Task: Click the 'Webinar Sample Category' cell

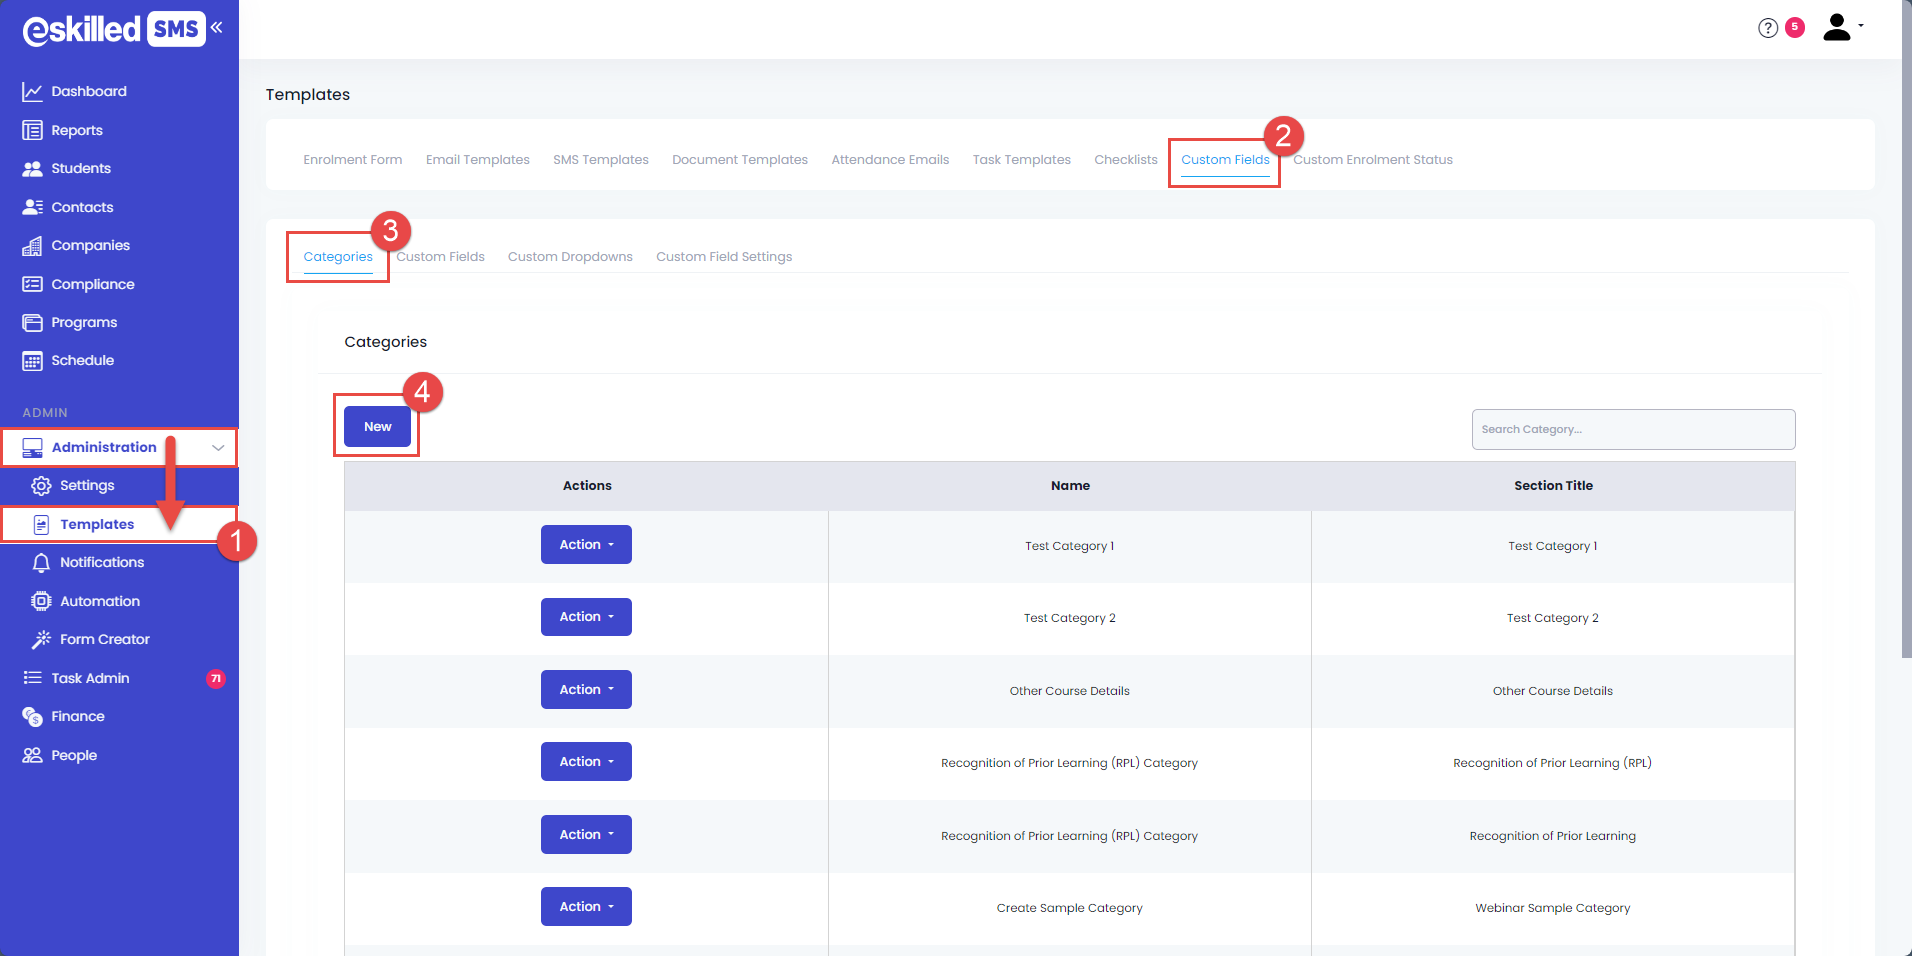Action: [1552, 909]
